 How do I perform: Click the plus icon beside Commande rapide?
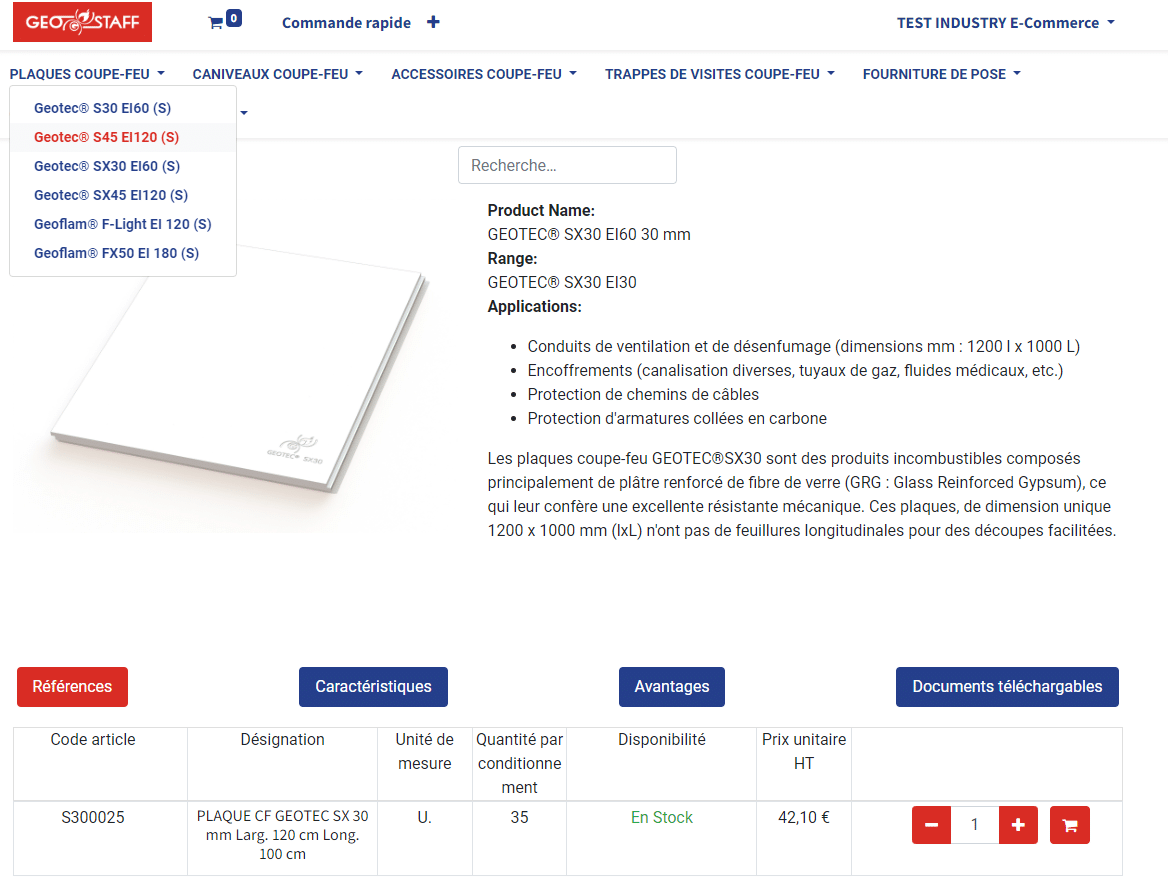point(432,20)
